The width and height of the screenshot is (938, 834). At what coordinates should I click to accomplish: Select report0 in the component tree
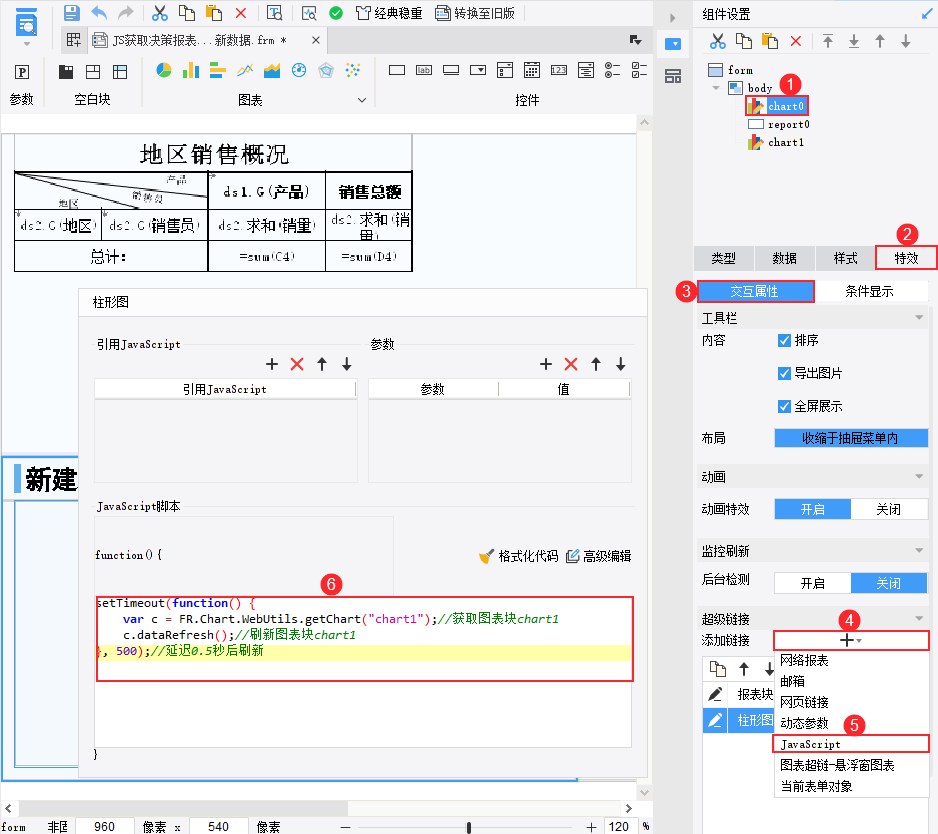(779, 124)
